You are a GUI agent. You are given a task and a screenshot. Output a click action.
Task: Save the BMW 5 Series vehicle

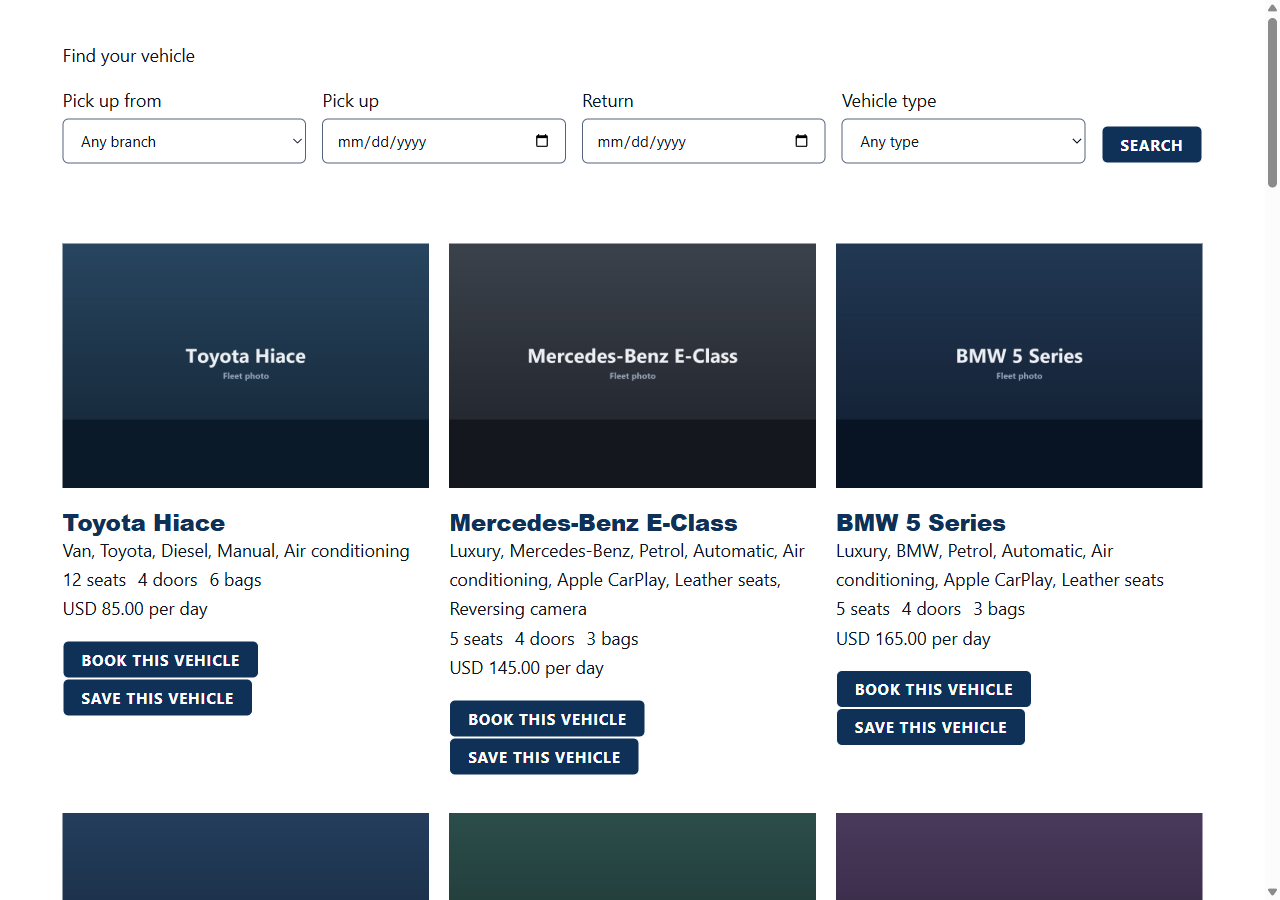pos(931,727)
